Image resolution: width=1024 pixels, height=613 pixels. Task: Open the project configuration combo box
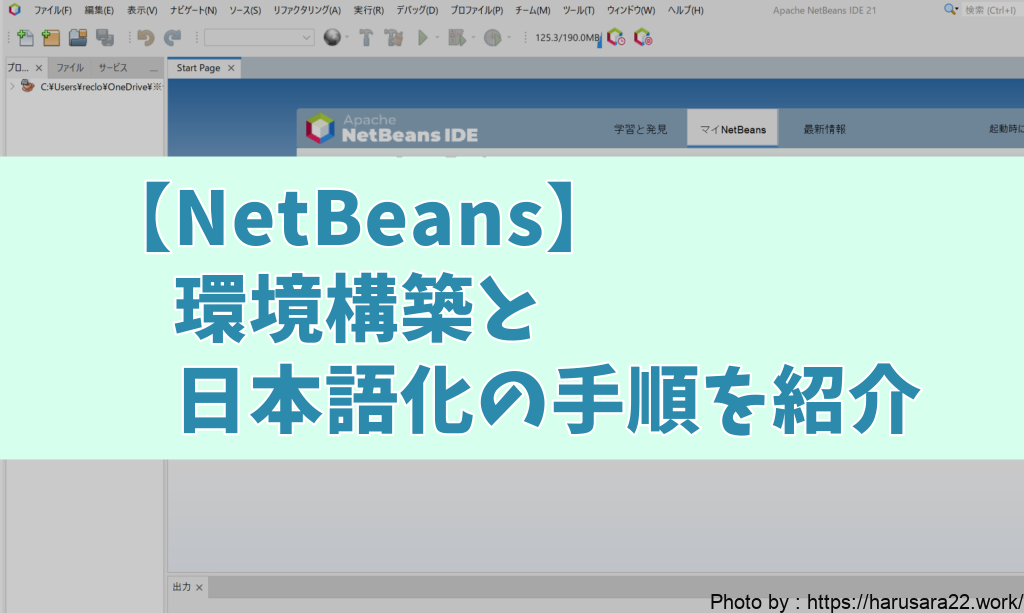[x=259, y=38]
